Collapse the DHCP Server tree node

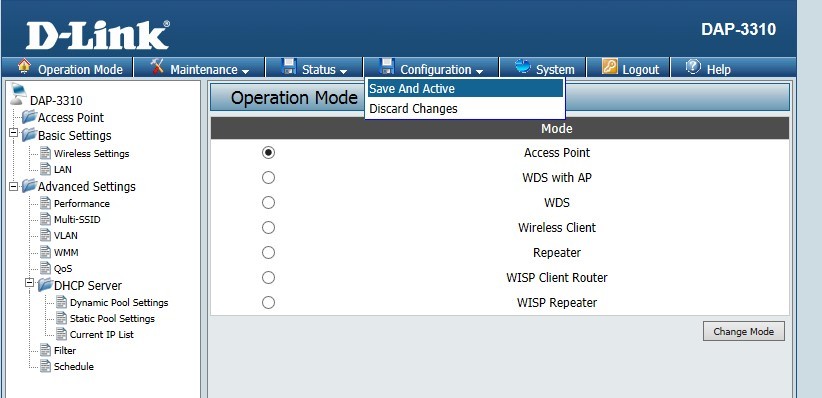[30, 283]
